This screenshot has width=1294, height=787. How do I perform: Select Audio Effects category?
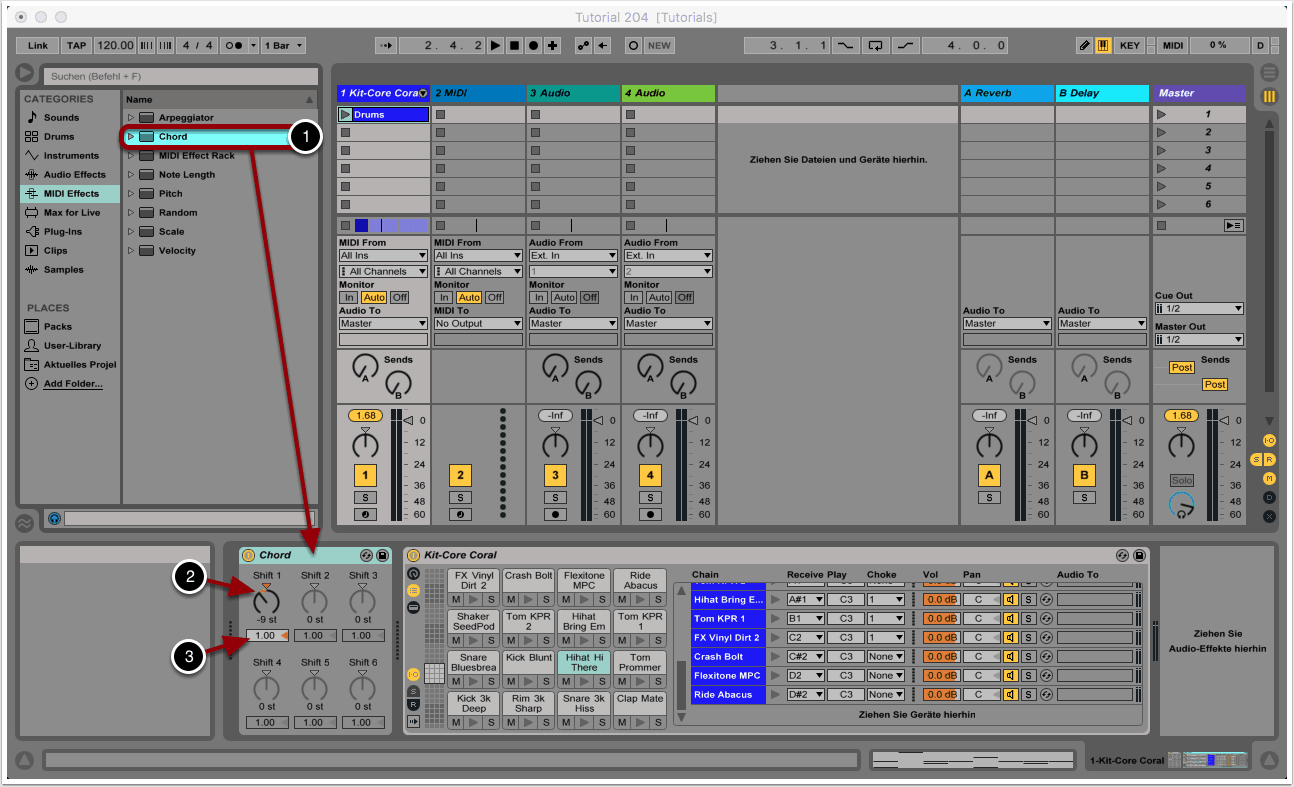(x=74, y=175)
